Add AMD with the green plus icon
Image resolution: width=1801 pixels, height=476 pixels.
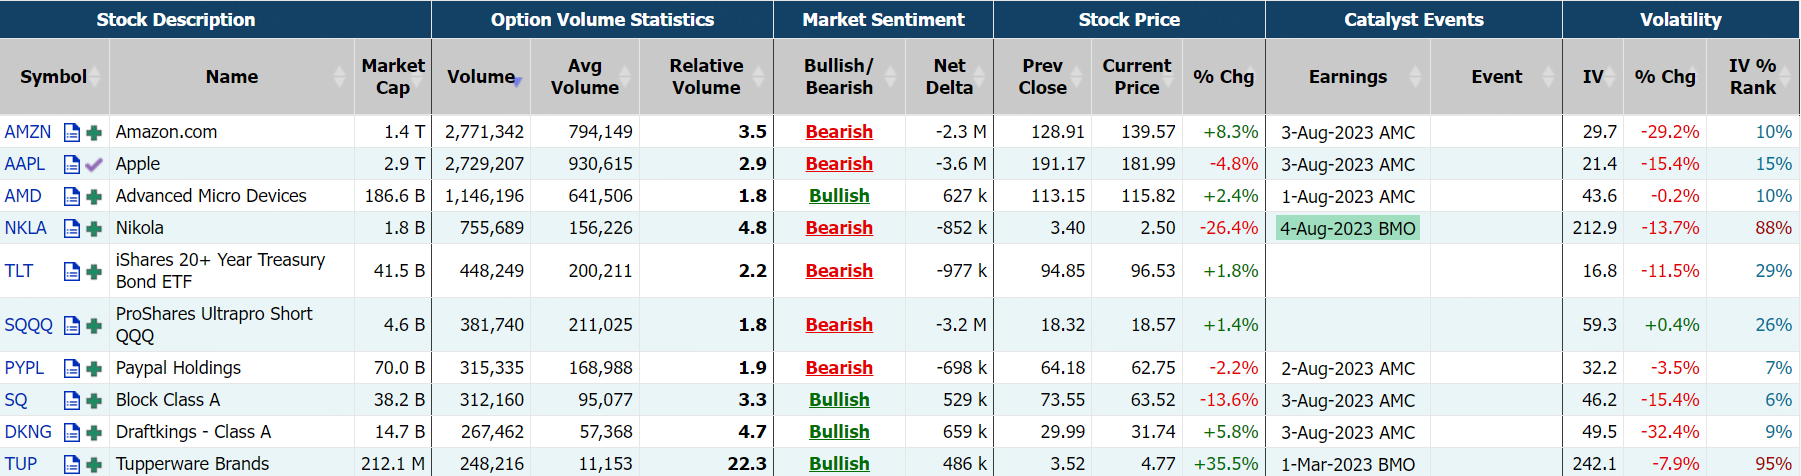(94, 196)
